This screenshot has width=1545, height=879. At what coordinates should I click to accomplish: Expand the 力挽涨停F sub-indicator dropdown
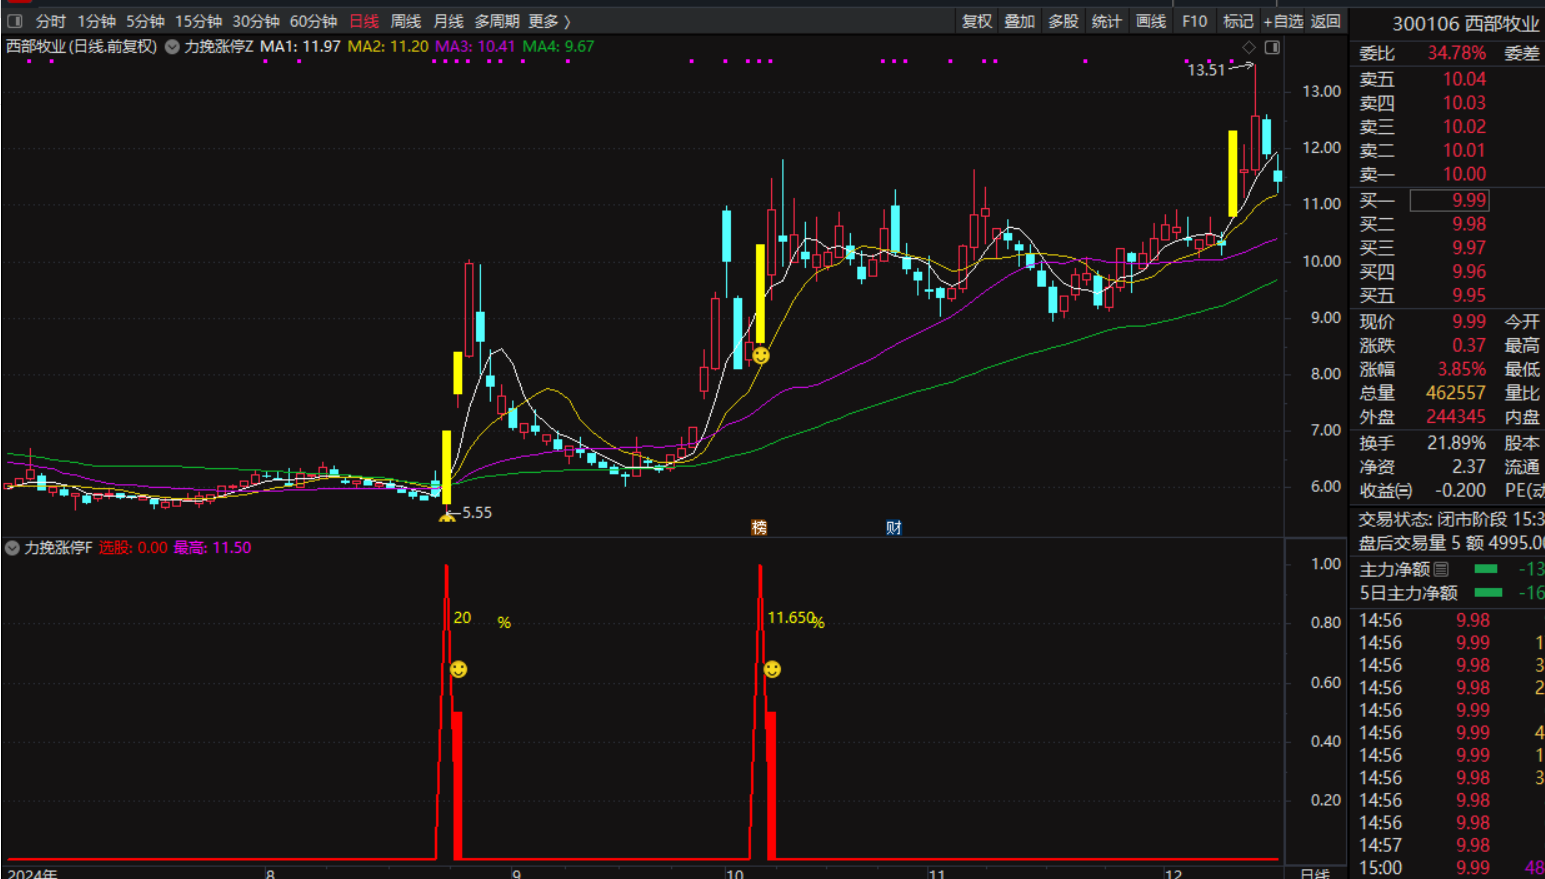pyautogui.click(x=12, y=548)
